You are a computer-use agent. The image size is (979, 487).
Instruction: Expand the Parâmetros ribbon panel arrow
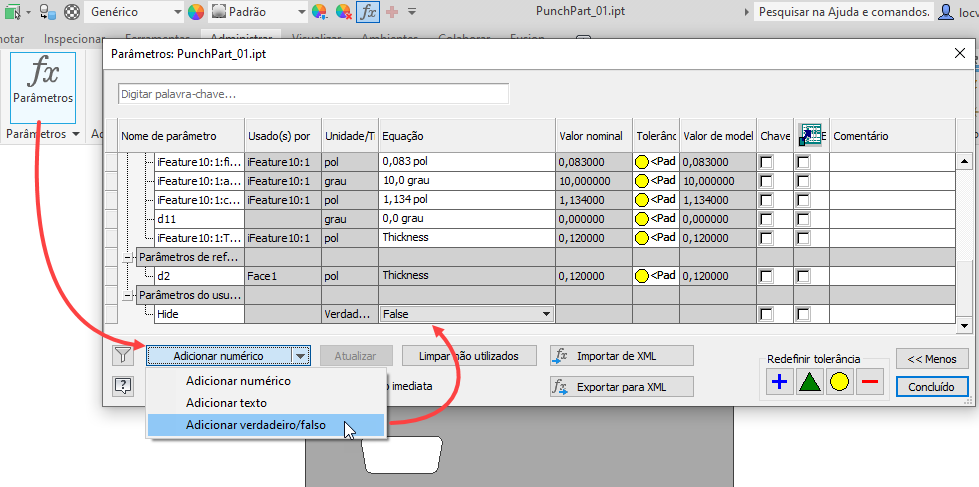pos(76,134)
